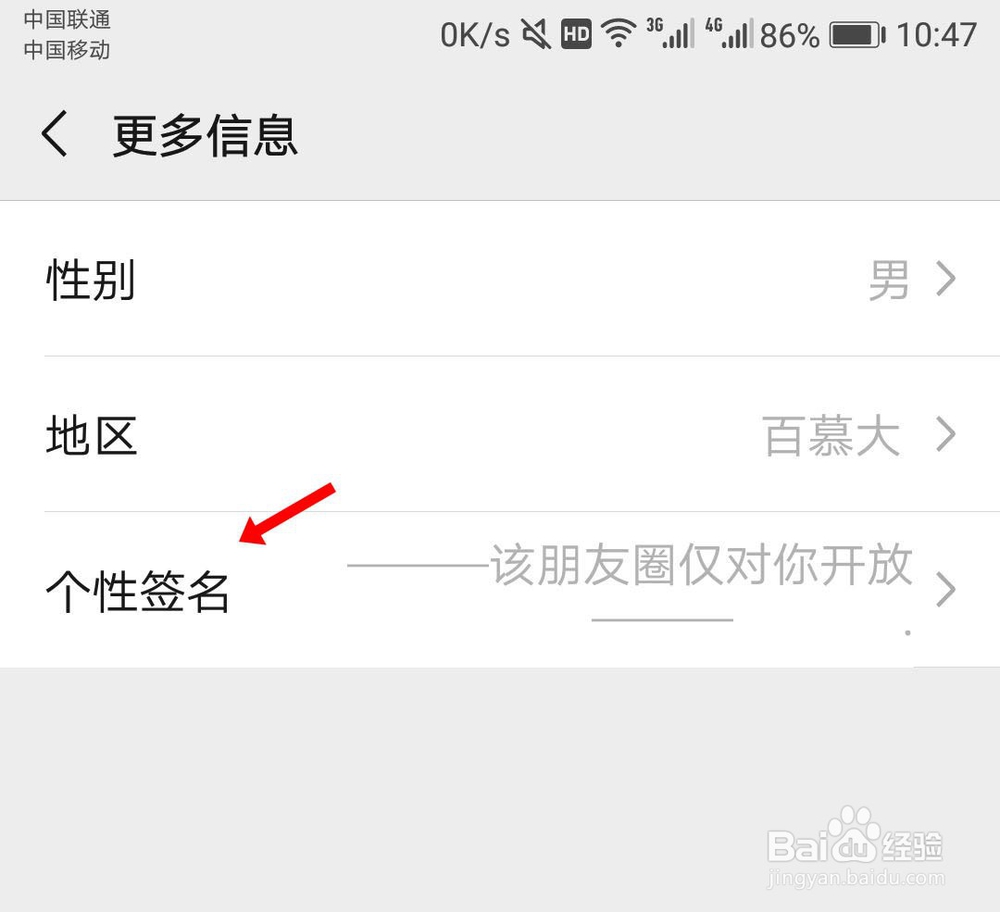The image size is (1000, 912).
Task: Tap the battery status icon
Action: click(x=857, y=34)
